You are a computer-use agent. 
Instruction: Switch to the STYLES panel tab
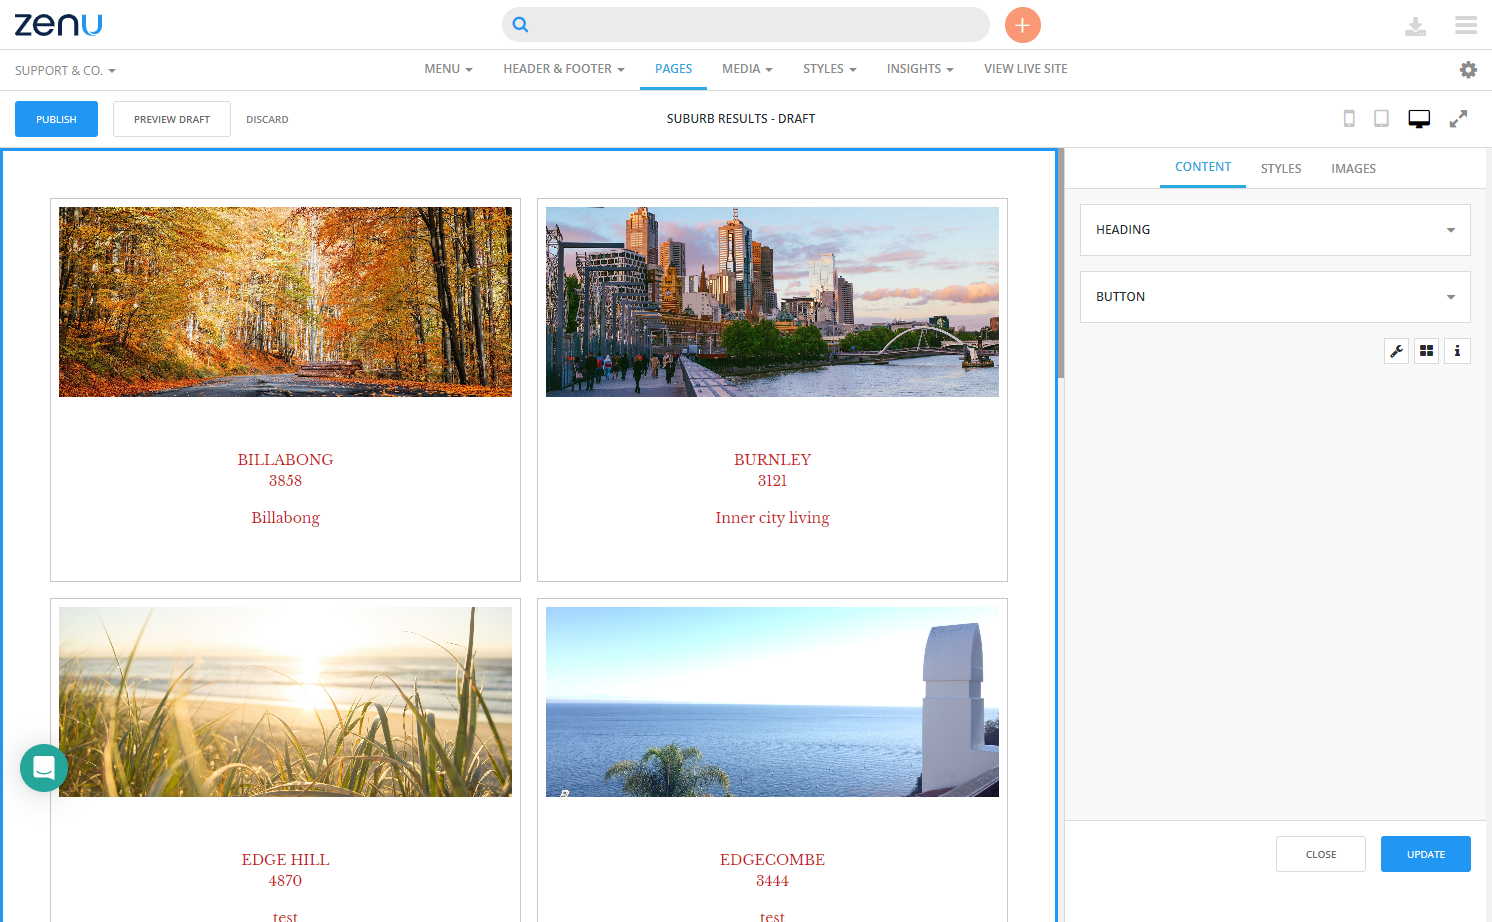tap(1281, 169)
